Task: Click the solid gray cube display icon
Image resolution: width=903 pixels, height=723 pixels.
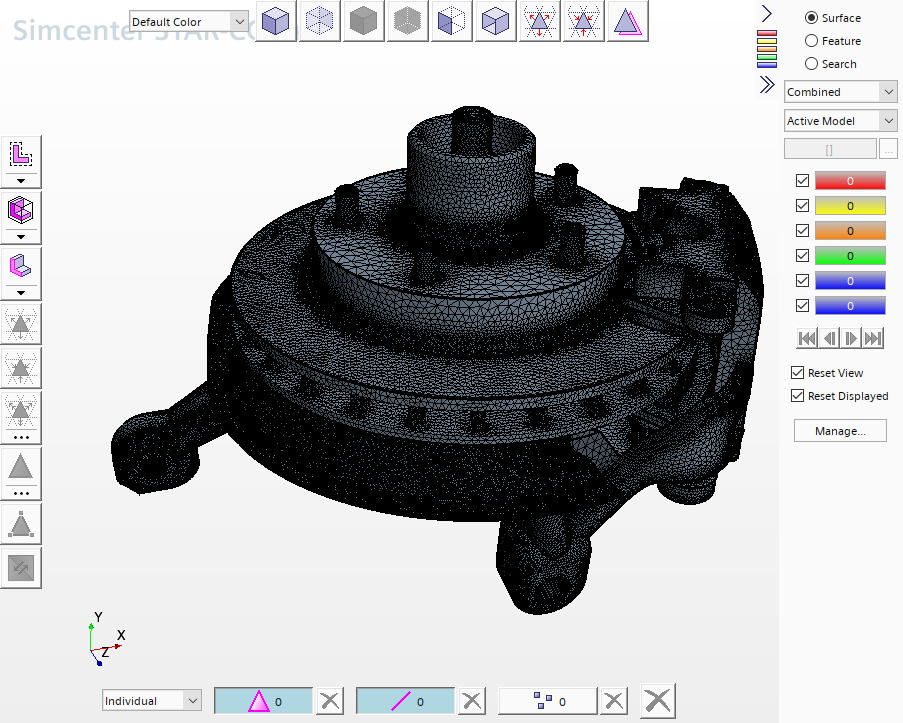Action: click(363, 21)
